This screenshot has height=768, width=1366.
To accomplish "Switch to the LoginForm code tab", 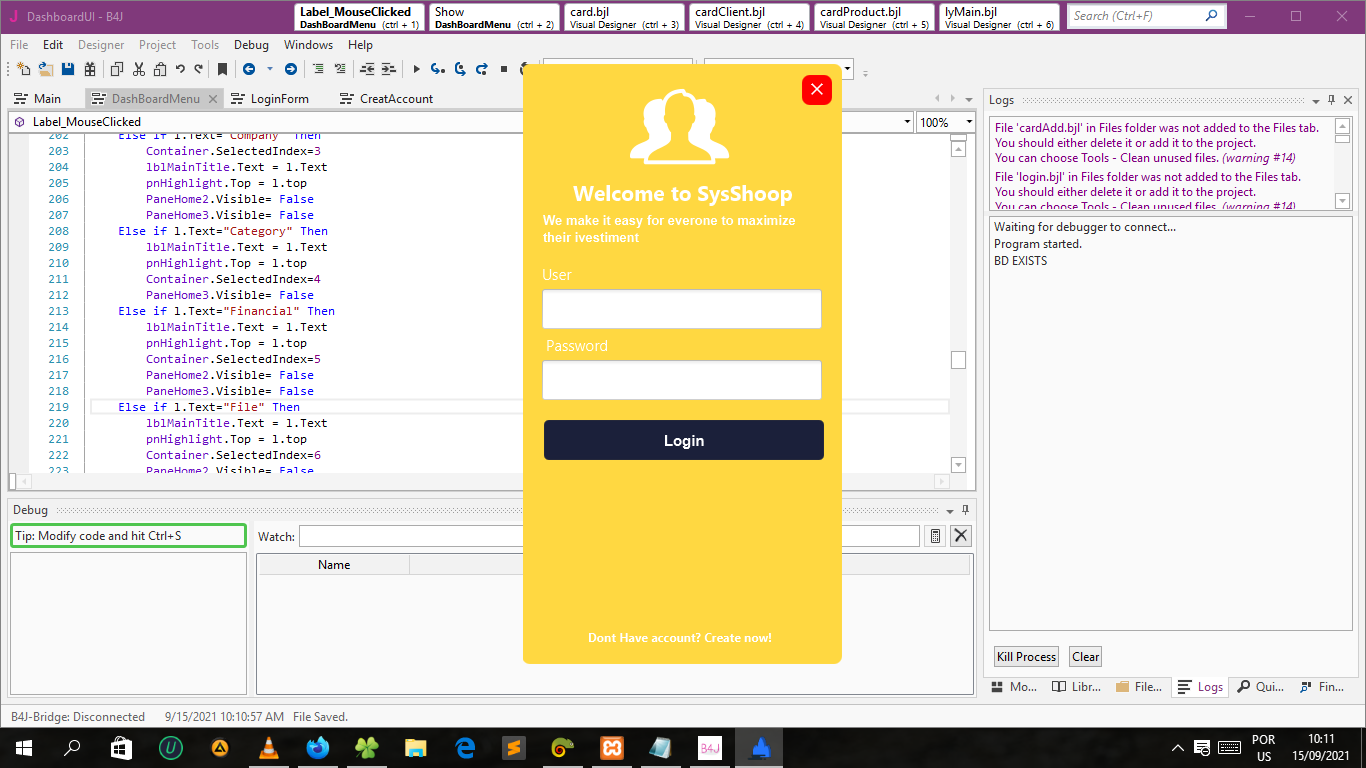I will click(x=270, y=99).
